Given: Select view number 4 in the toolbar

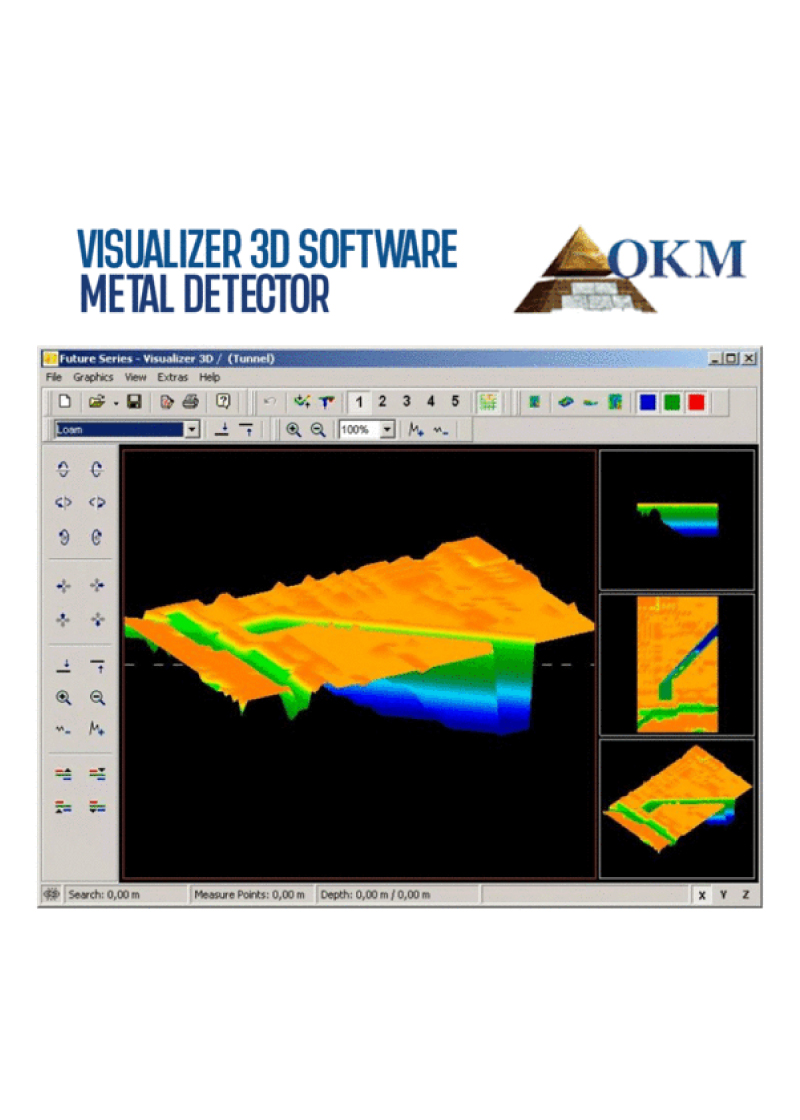Looking at the screenshot, I should point(431,401).
